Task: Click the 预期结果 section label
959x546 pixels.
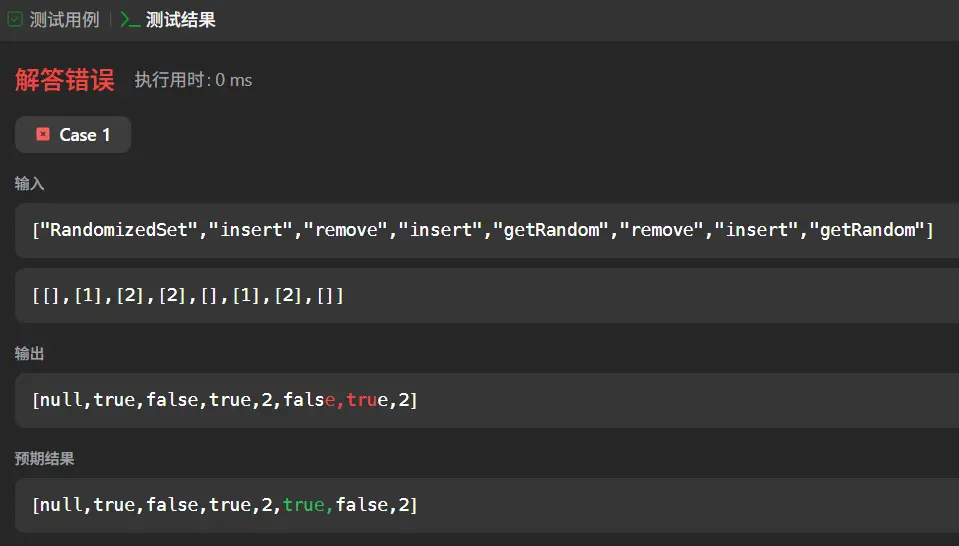Action: point(44,459)
